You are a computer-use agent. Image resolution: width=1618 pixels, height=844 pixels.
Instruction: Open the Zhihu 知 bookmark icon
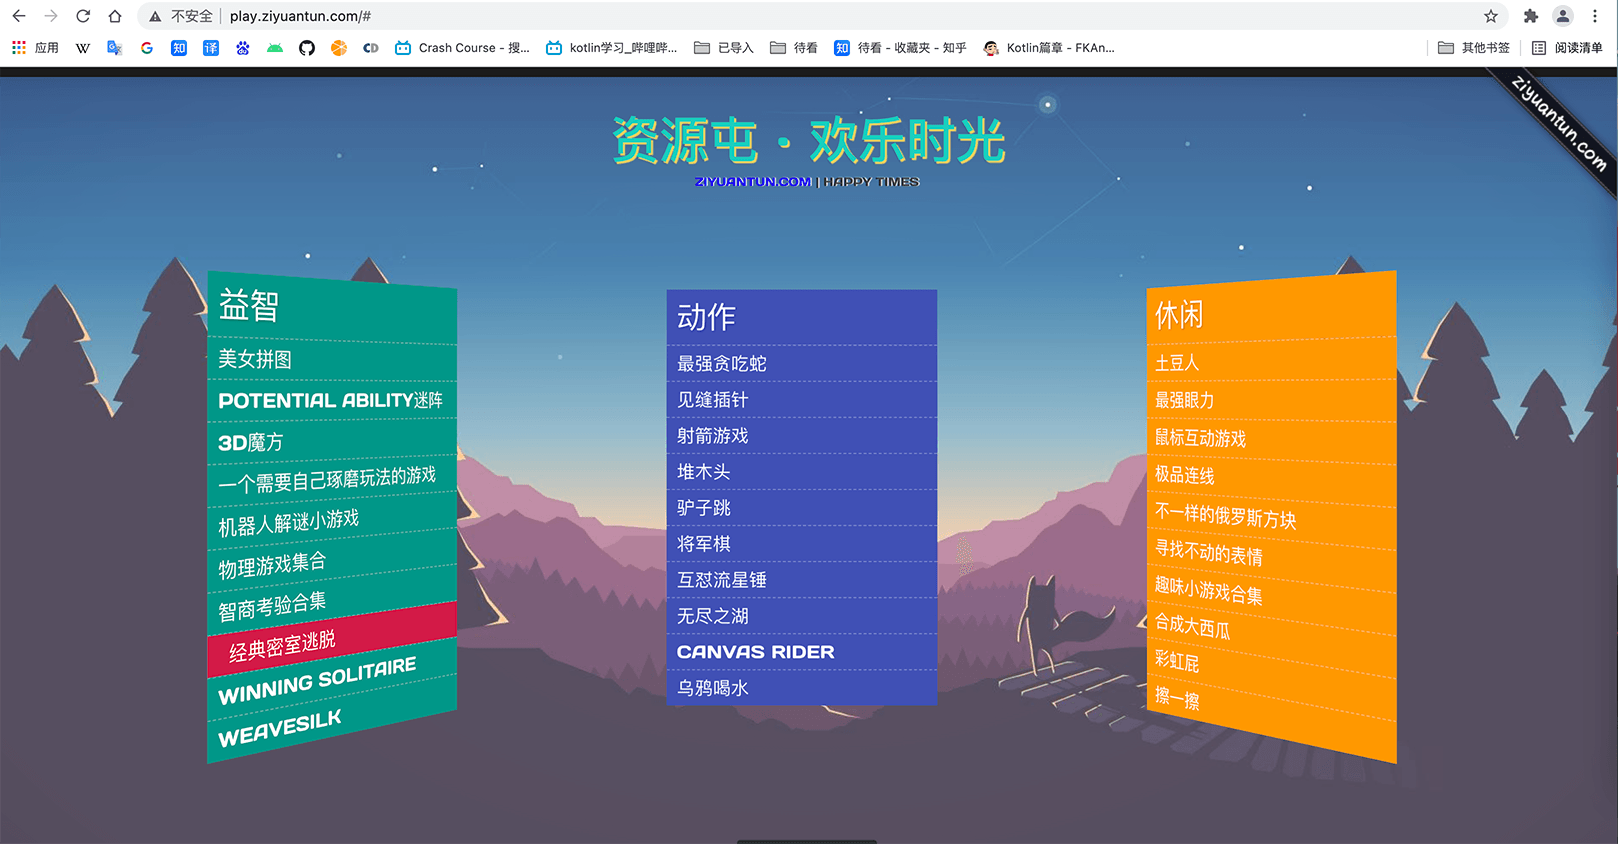pyautogui.click(x=179, y=48)
